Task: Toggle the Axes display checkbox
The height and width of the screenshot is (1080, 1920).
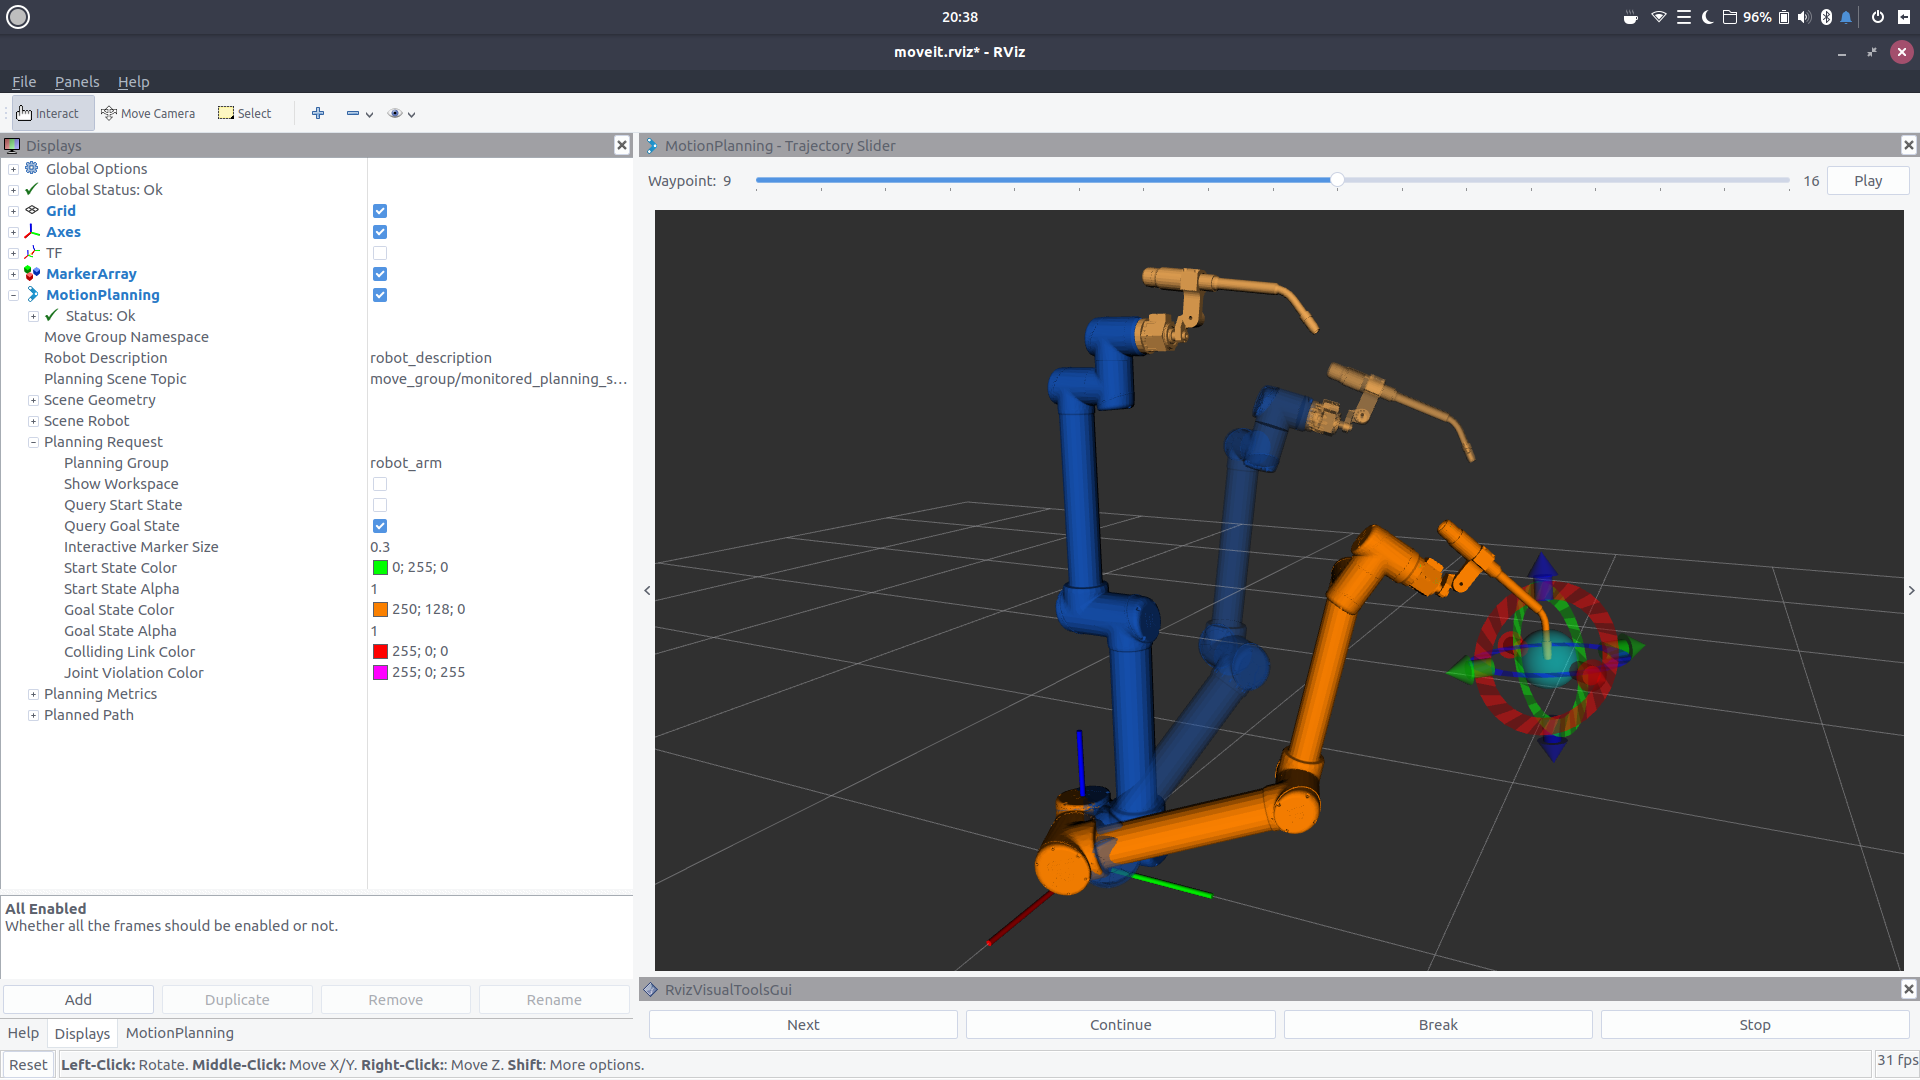Action: click(x=380, y=232)
